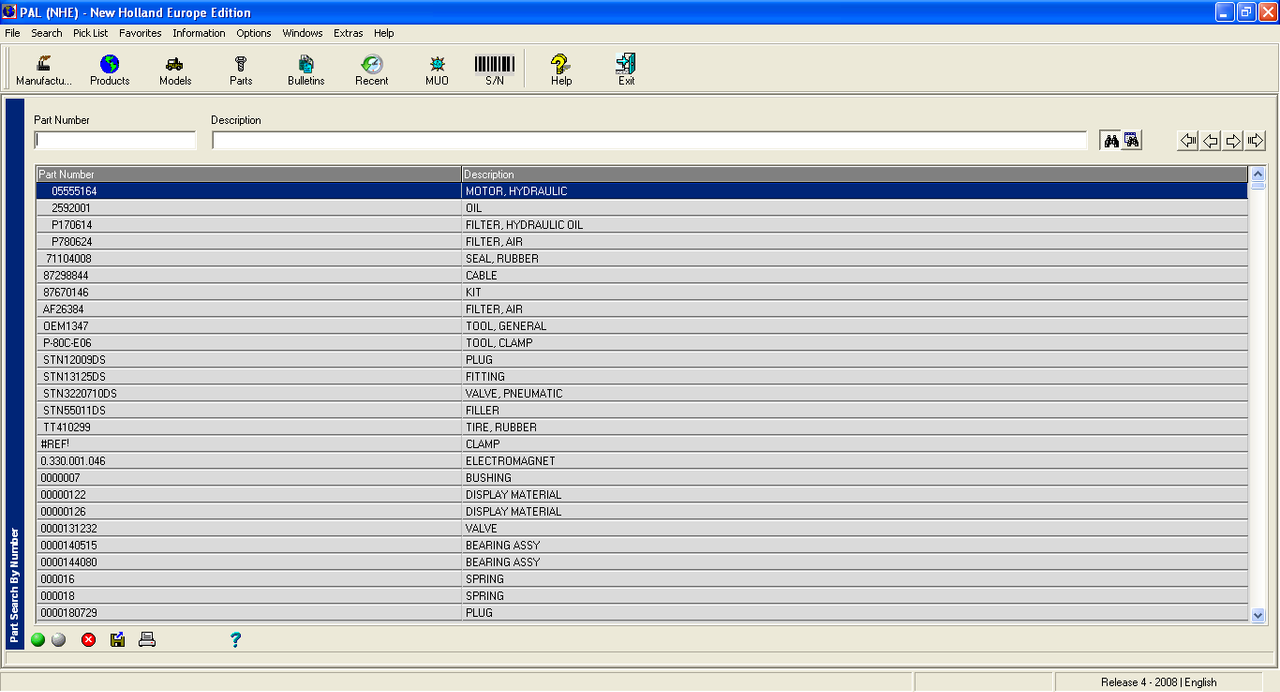Viewport: 1280px width, 692px height.
Task: Click the ELECTROMAGNET description cell
Action: 855,461
